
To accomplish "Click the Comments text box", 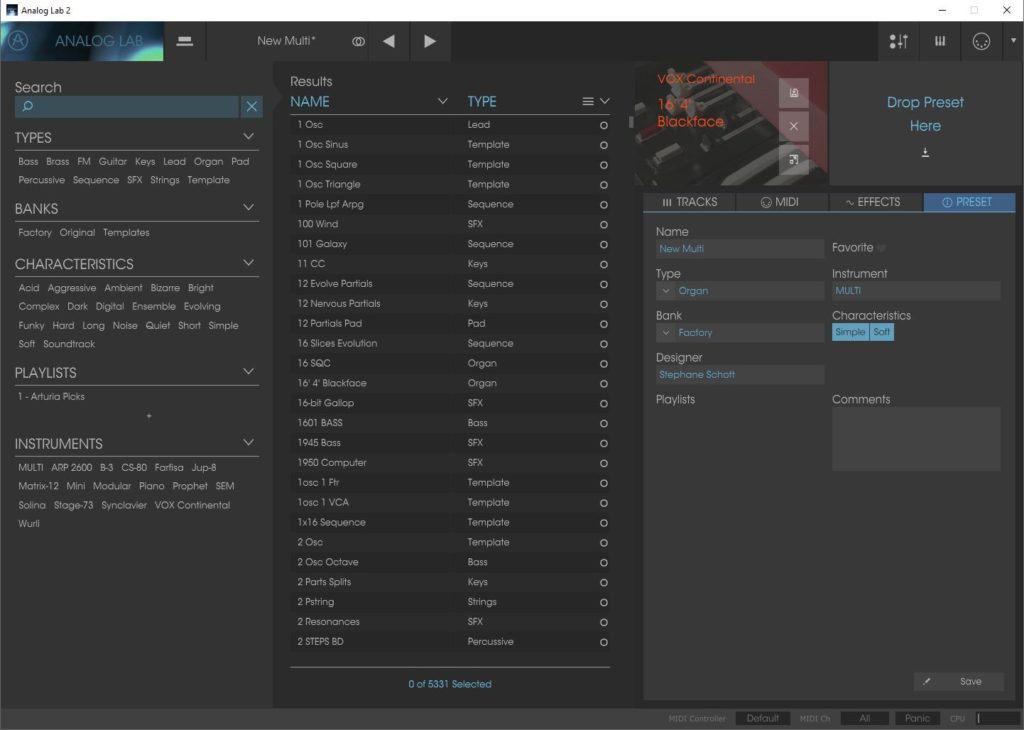I will coord(916,438).
